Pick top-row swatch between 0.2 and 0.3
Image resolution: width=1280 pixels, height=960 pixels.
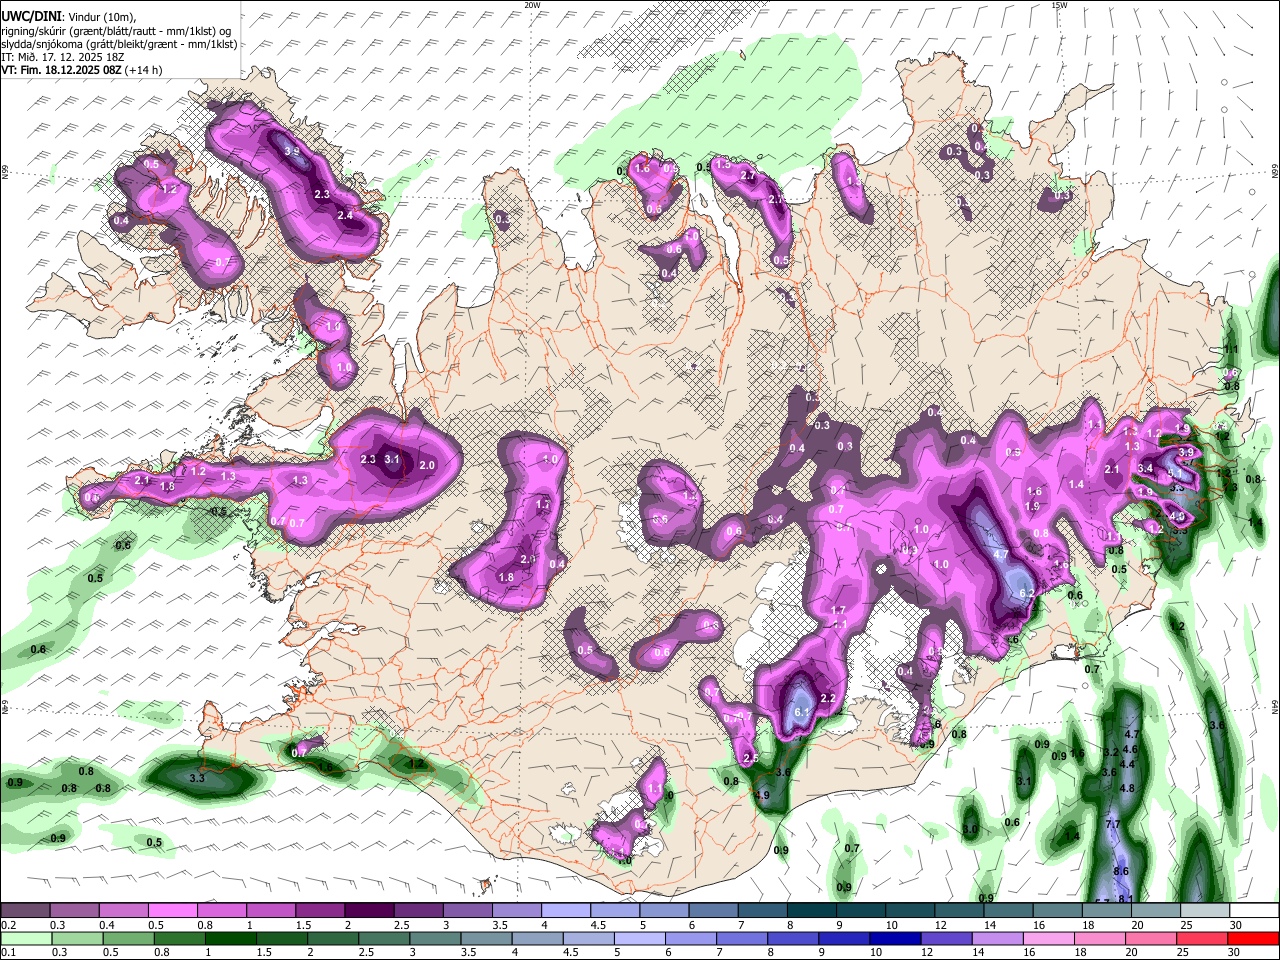pos(25,911)
